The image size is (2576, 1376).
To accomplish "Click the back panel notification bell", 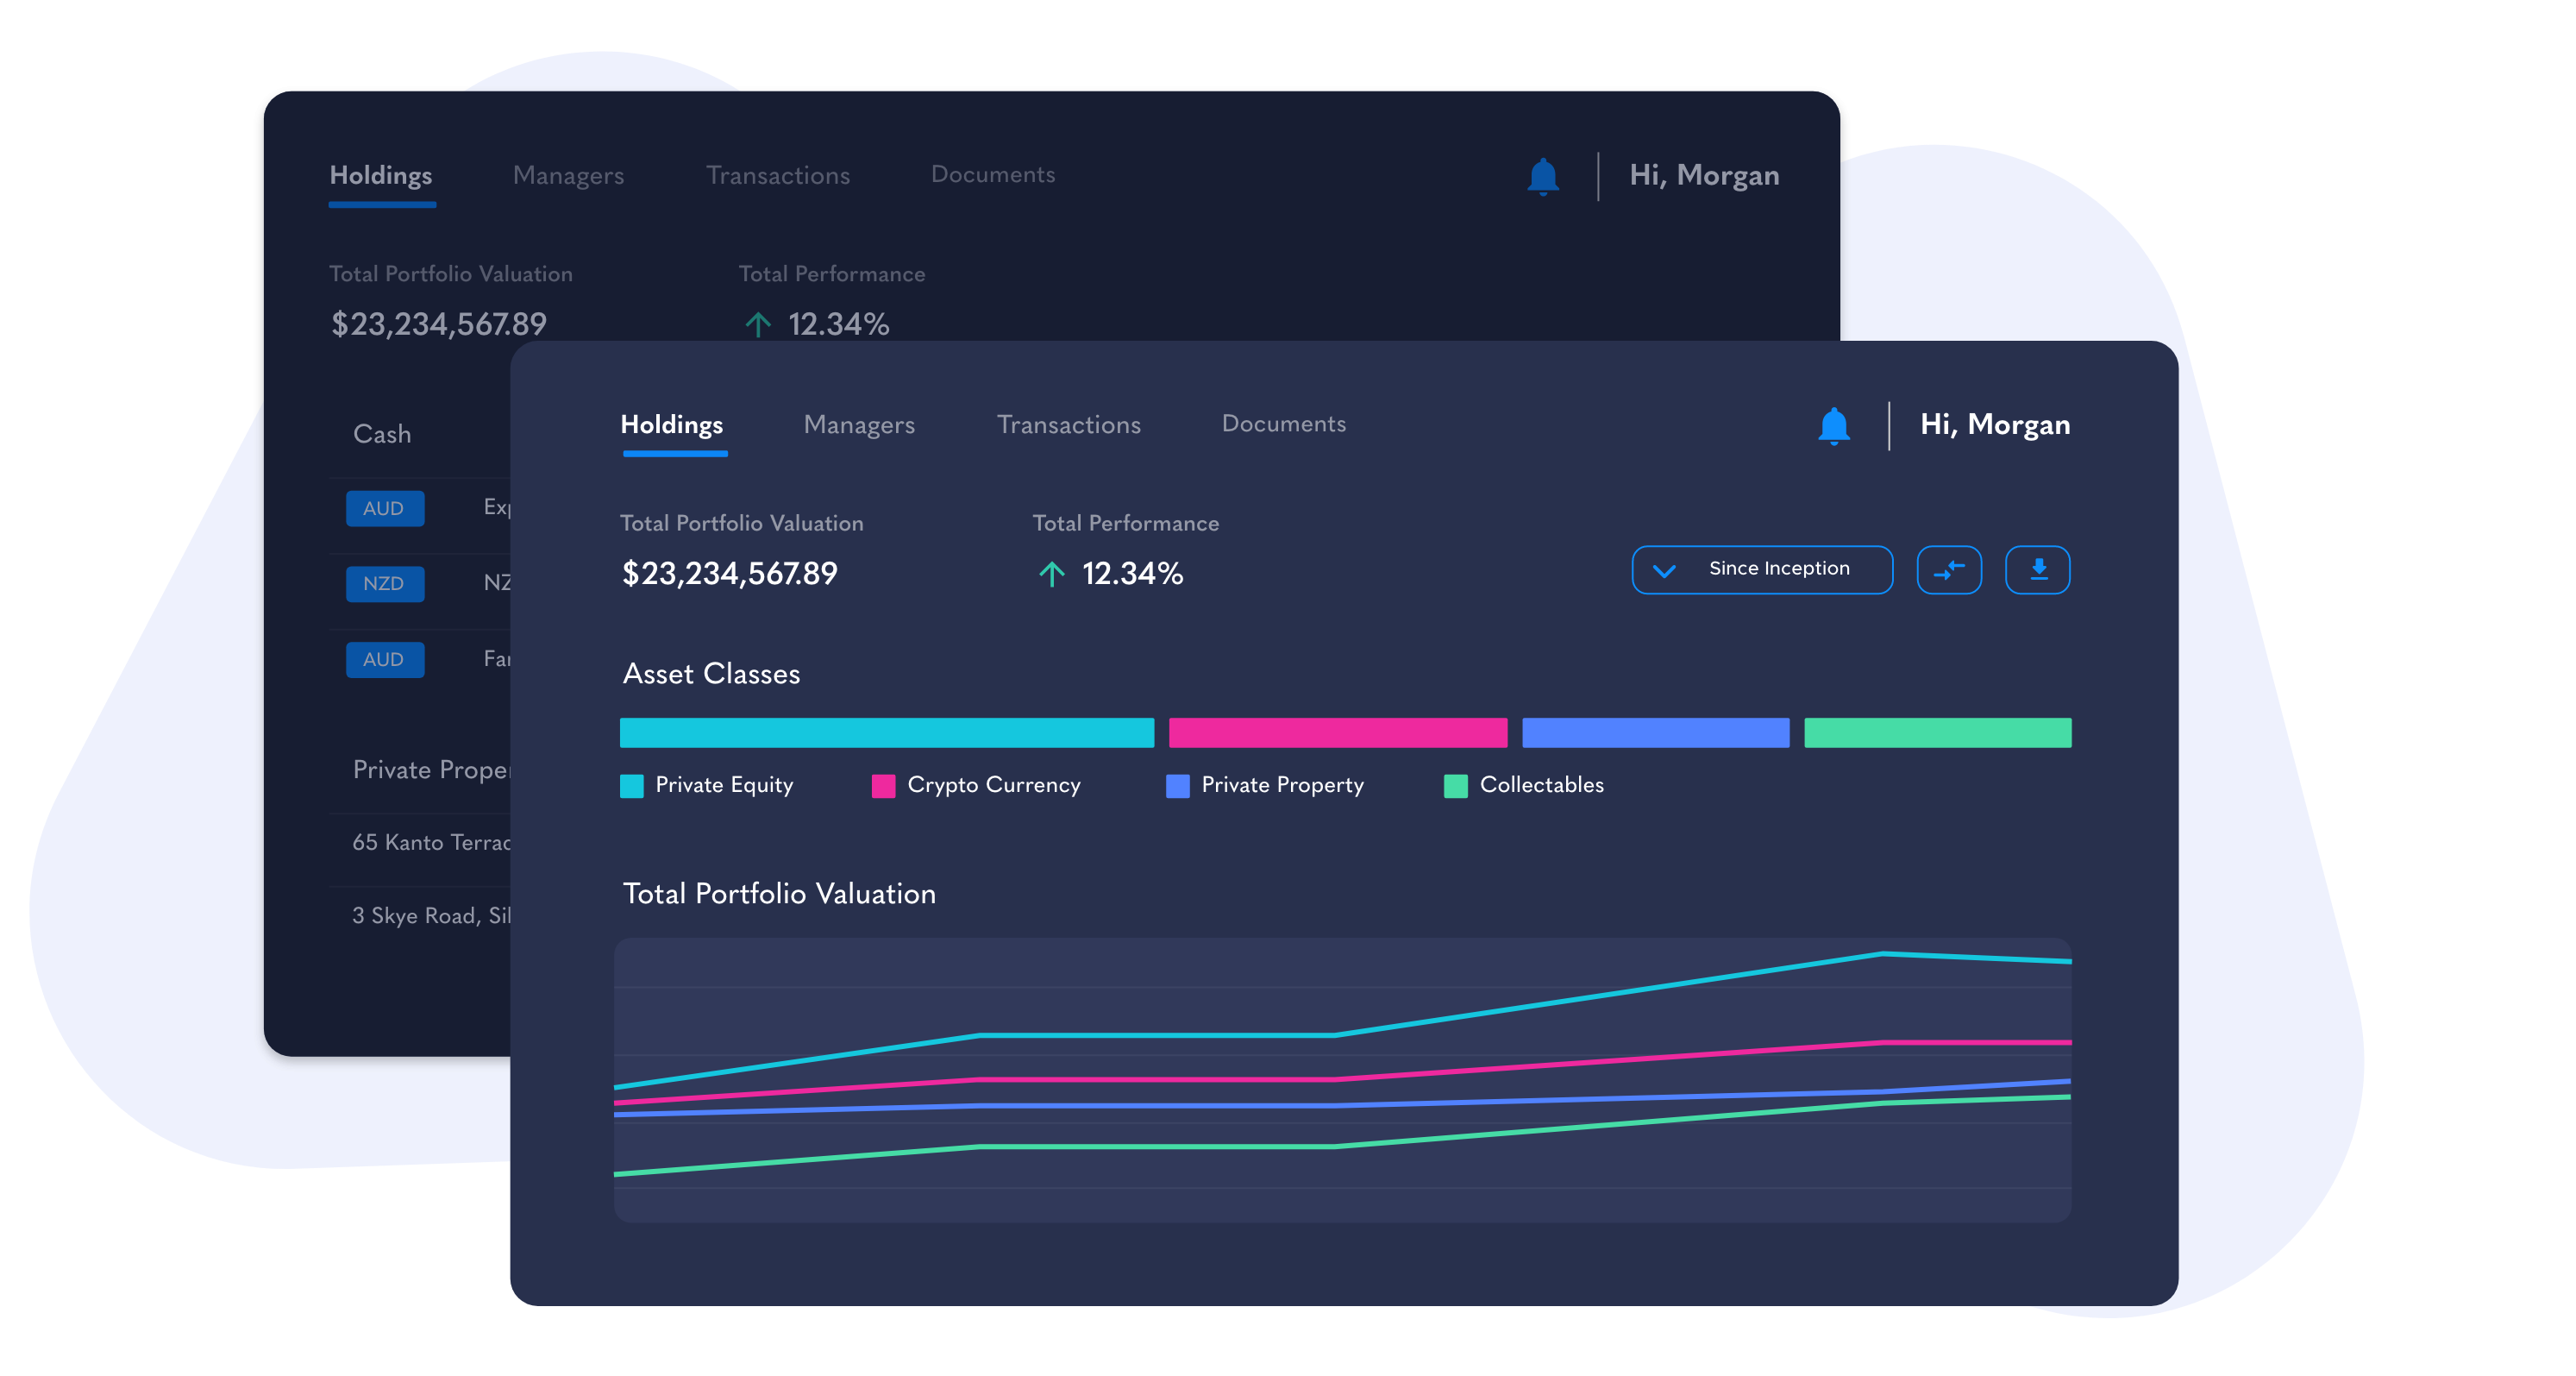I will tap(1542, 177).
